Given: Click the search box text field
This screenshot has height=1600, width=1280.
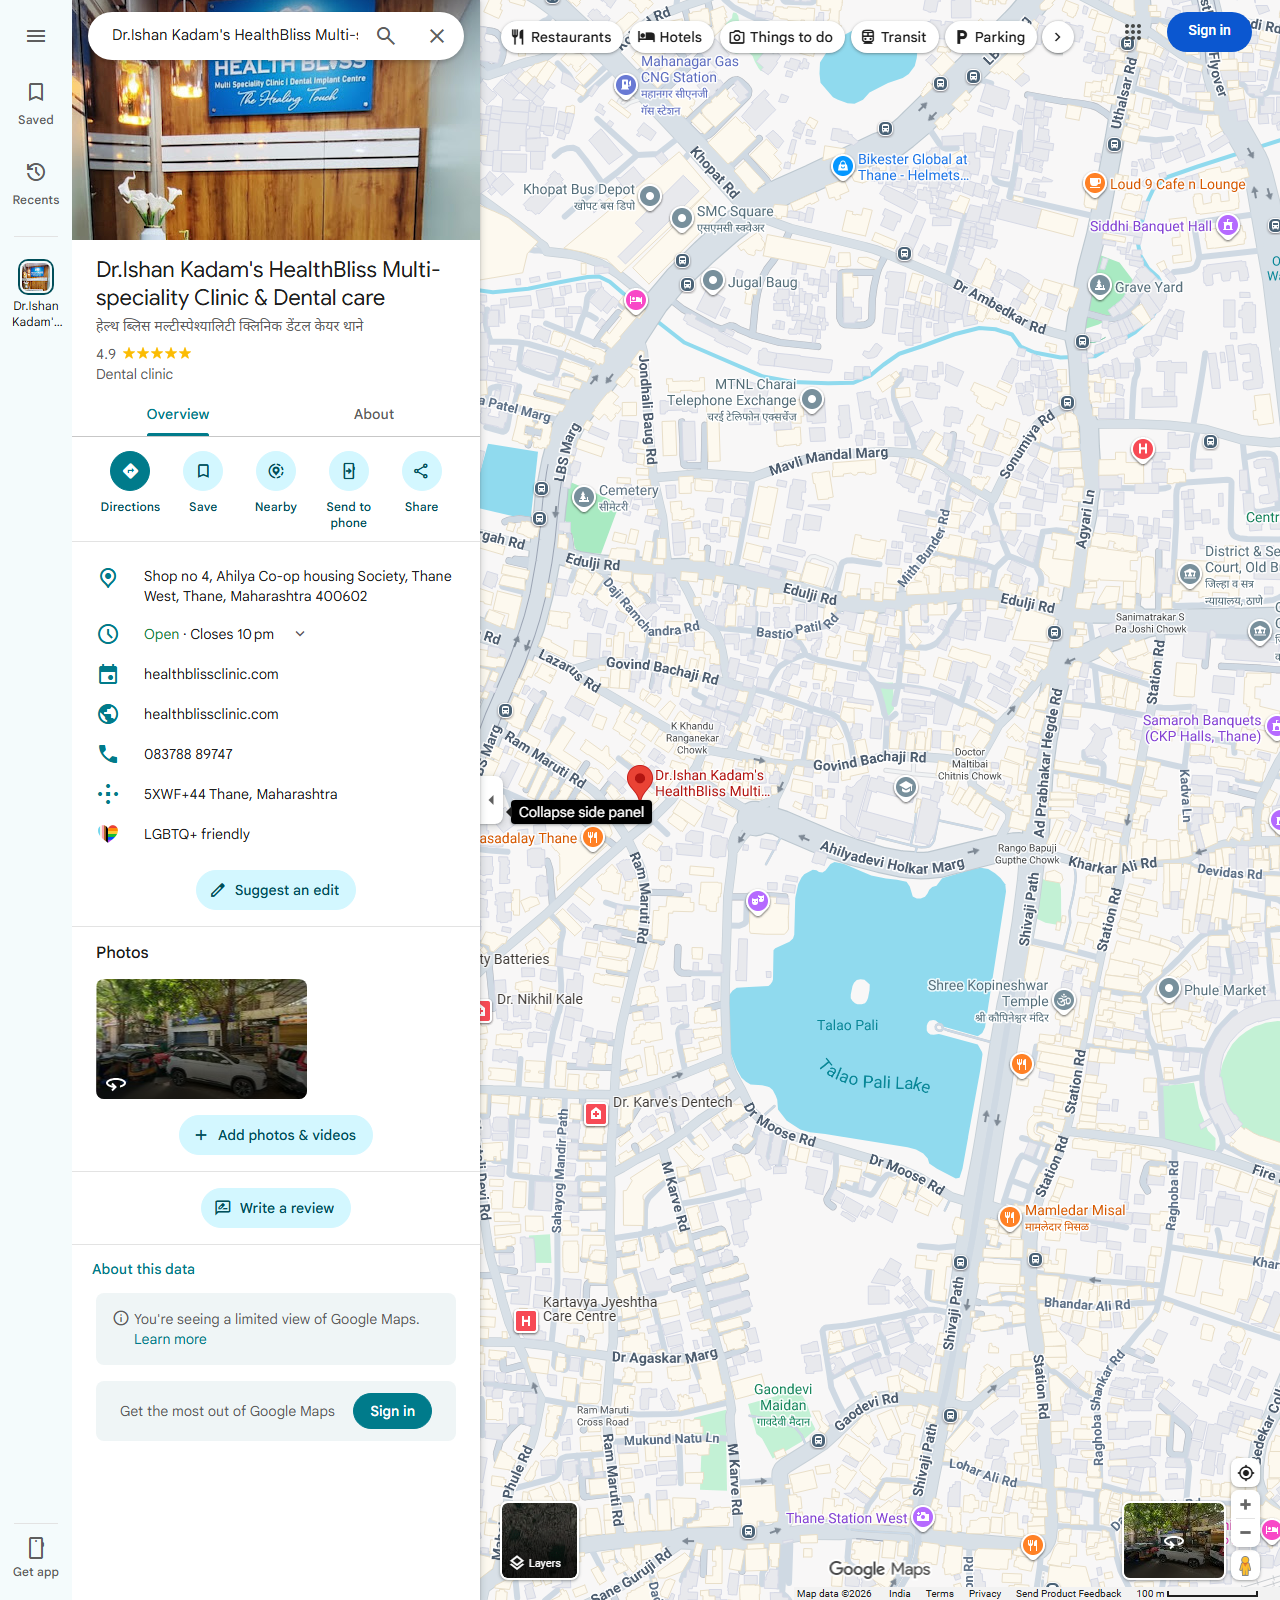Looking at the screenshot, I should pyautogui.click(x=235, y=35).
